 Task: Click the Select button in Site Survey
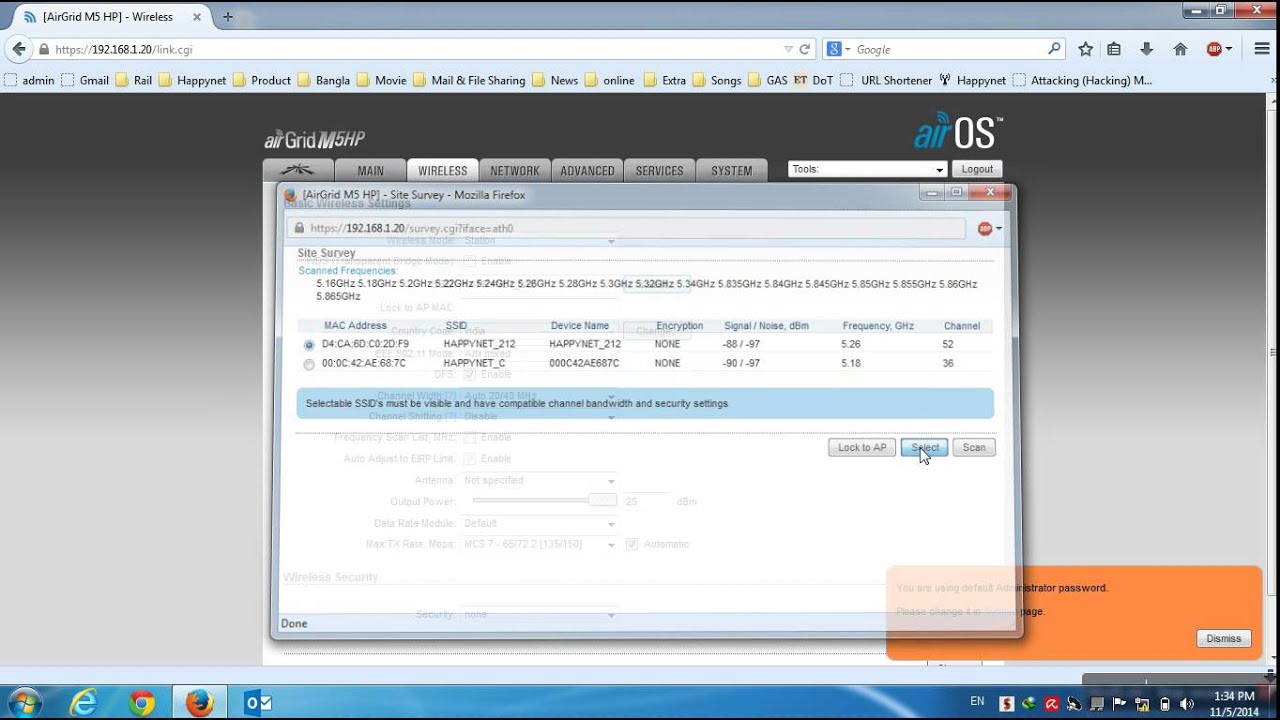[x=925, y=448]
